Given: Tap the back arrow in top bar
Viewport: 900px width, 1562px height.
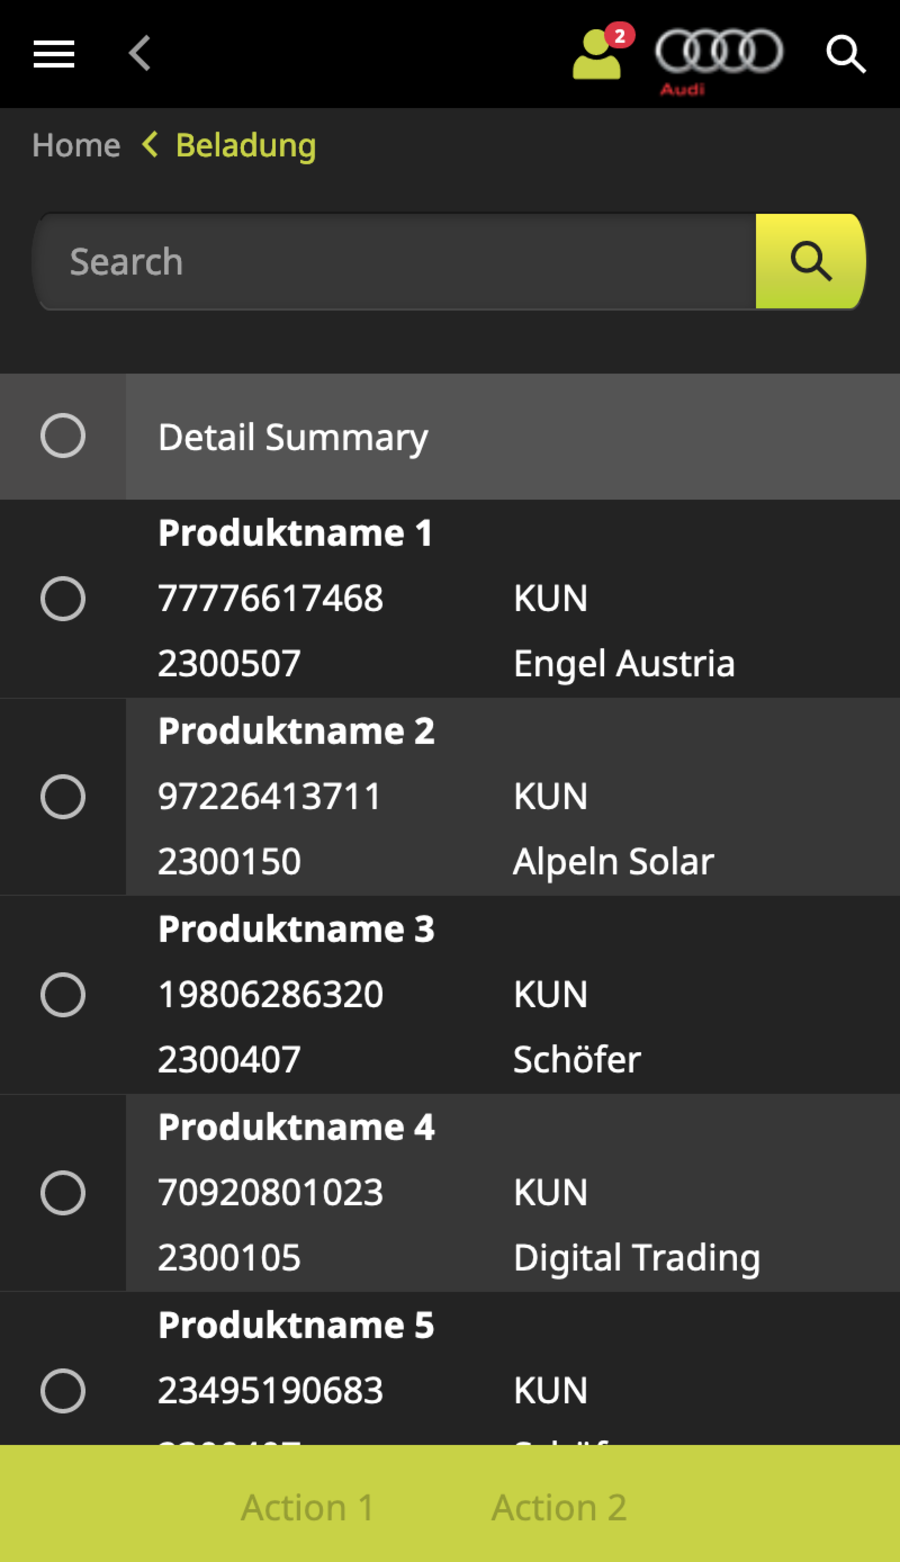Looking at the screenshot, I should pyautogui.click(x=140, y=54).
